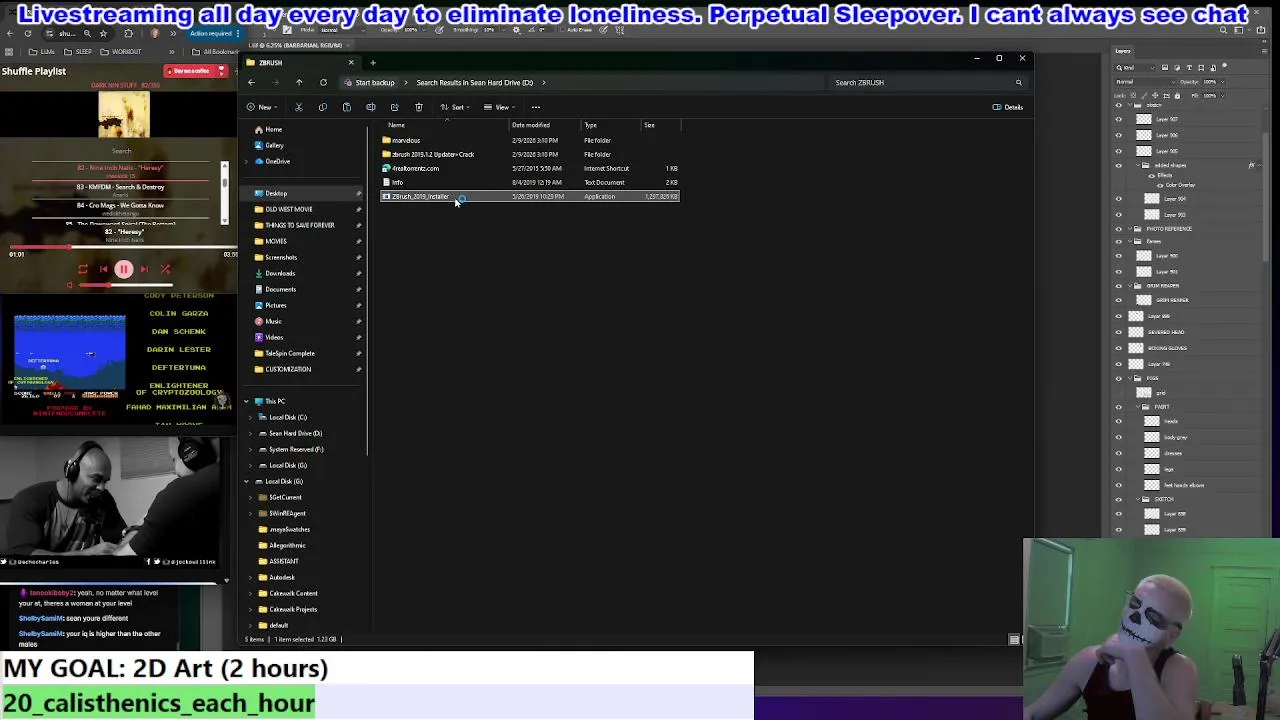Select the zbrush 2019.1.2 Update+Crack folder
The width and height of the screenshot is (1280, 720).
tap(530, 154)
